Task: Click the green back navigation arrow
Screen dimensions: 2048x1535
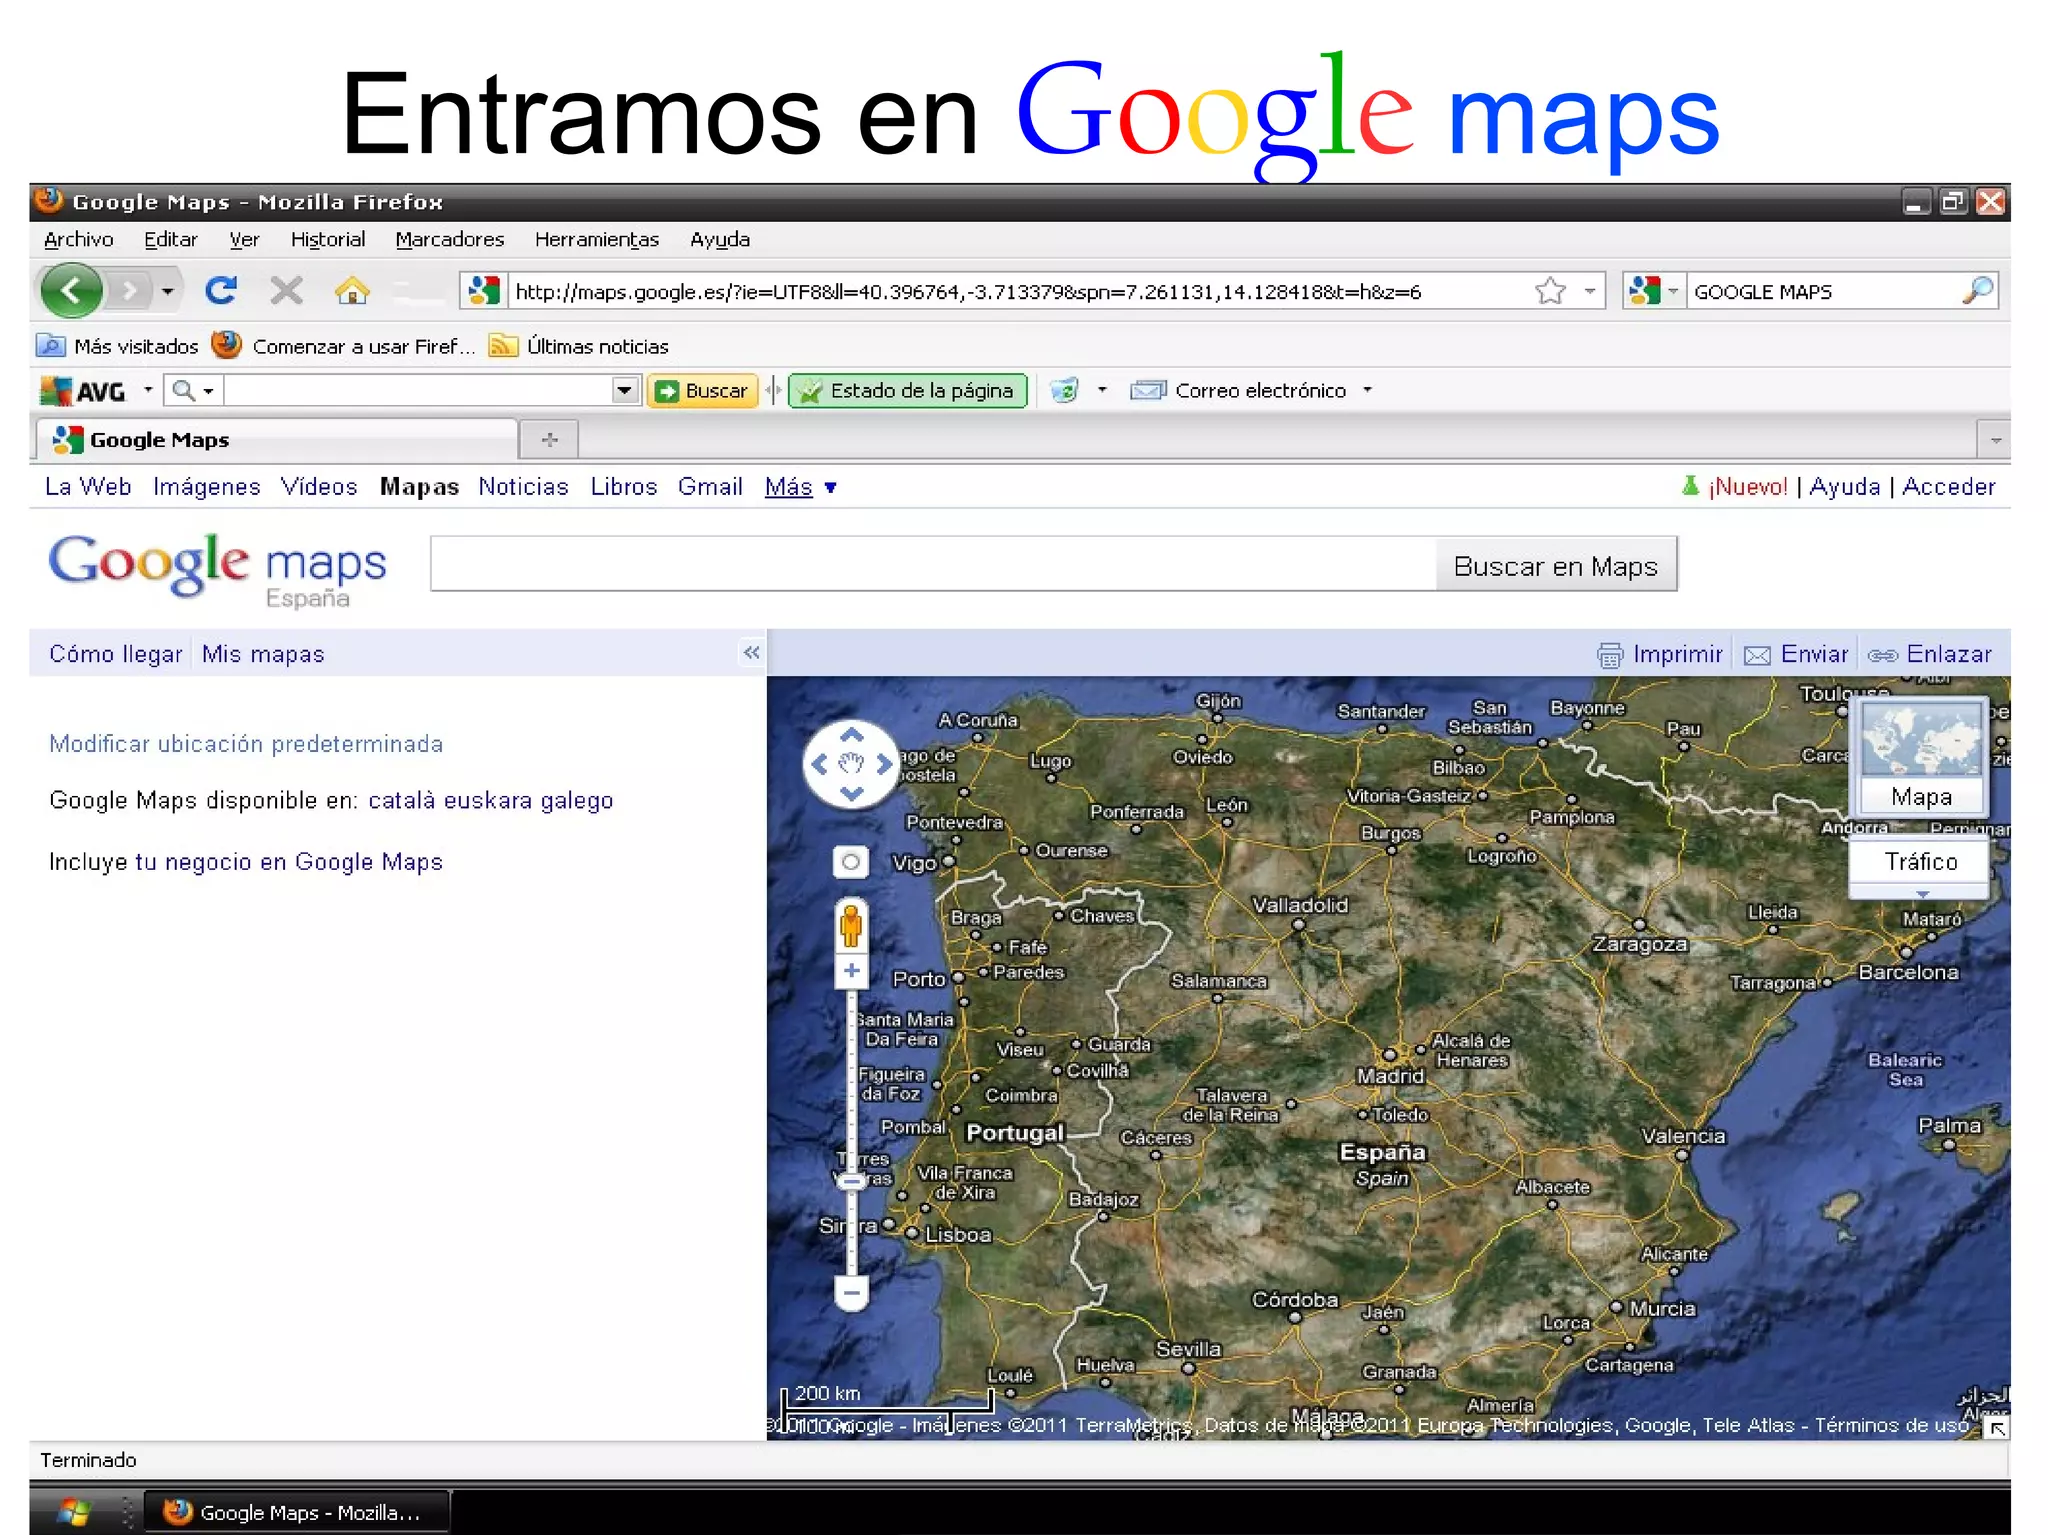Action: (x=72, y=291)
